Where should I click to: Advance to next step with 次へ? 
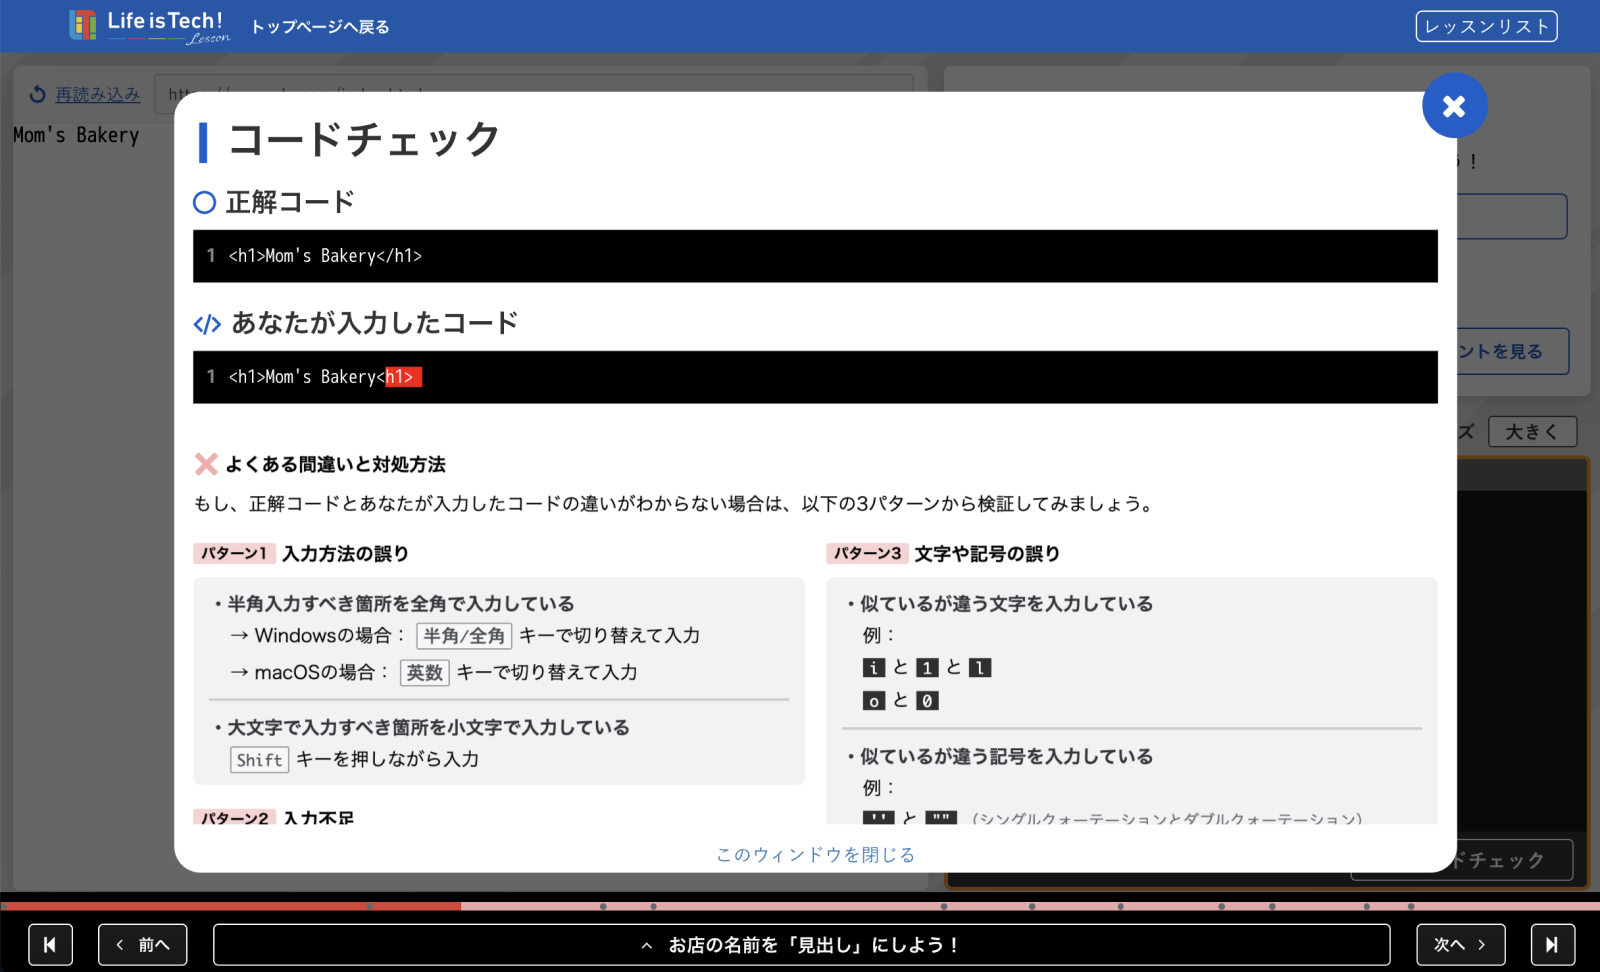coord(1460,944)
